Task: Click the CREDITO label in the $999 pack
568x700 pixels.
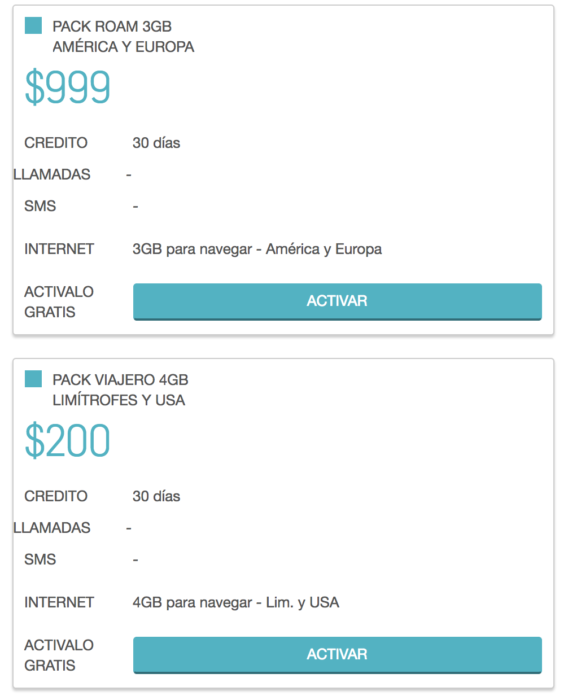Action: tap(56, 143)
